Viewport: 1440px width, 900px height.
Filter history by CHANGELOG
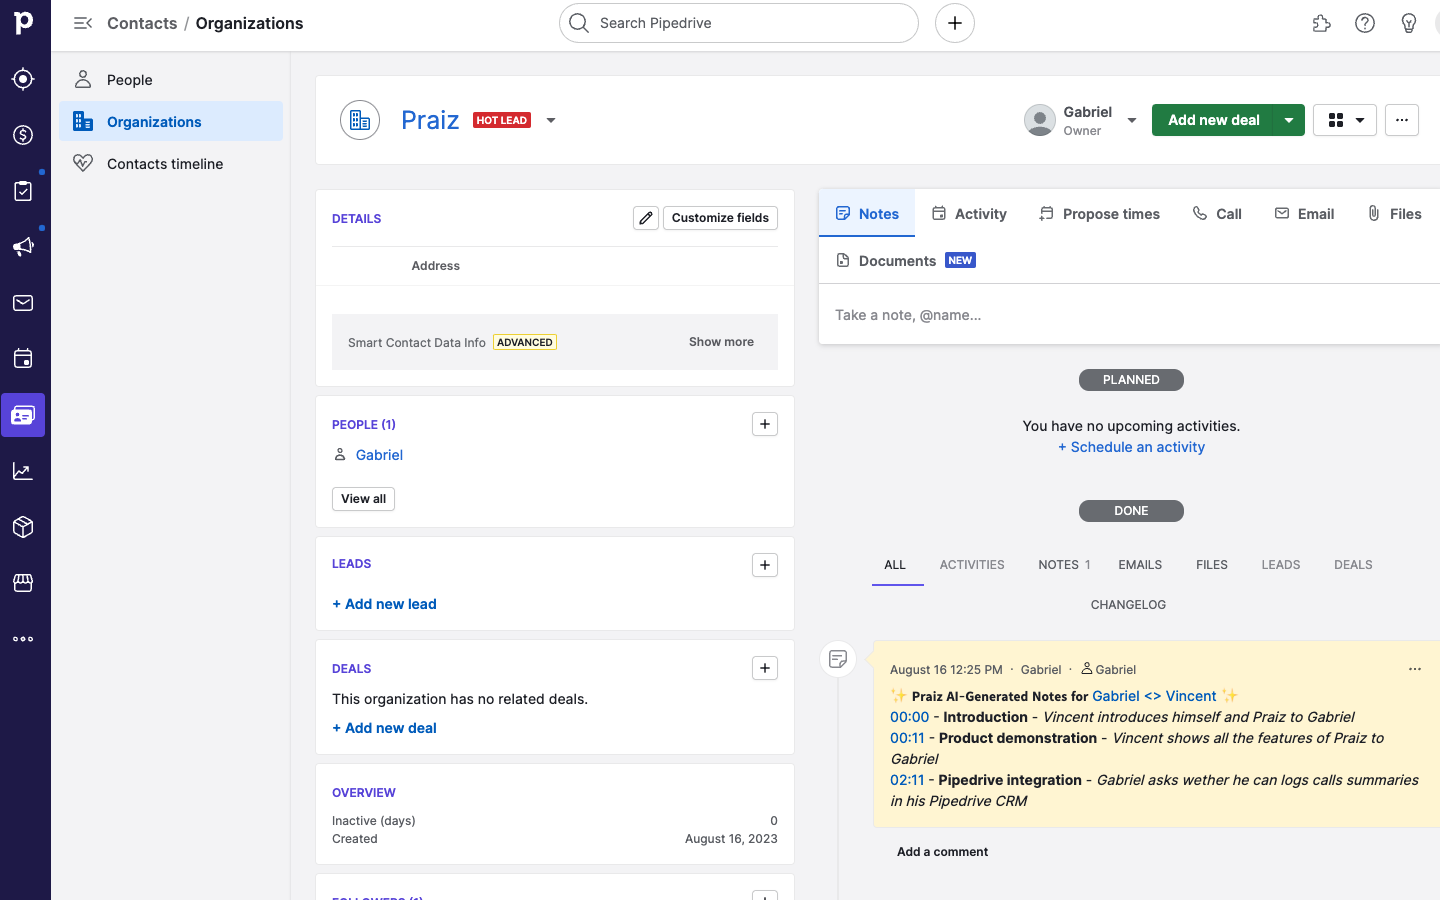1128,605
